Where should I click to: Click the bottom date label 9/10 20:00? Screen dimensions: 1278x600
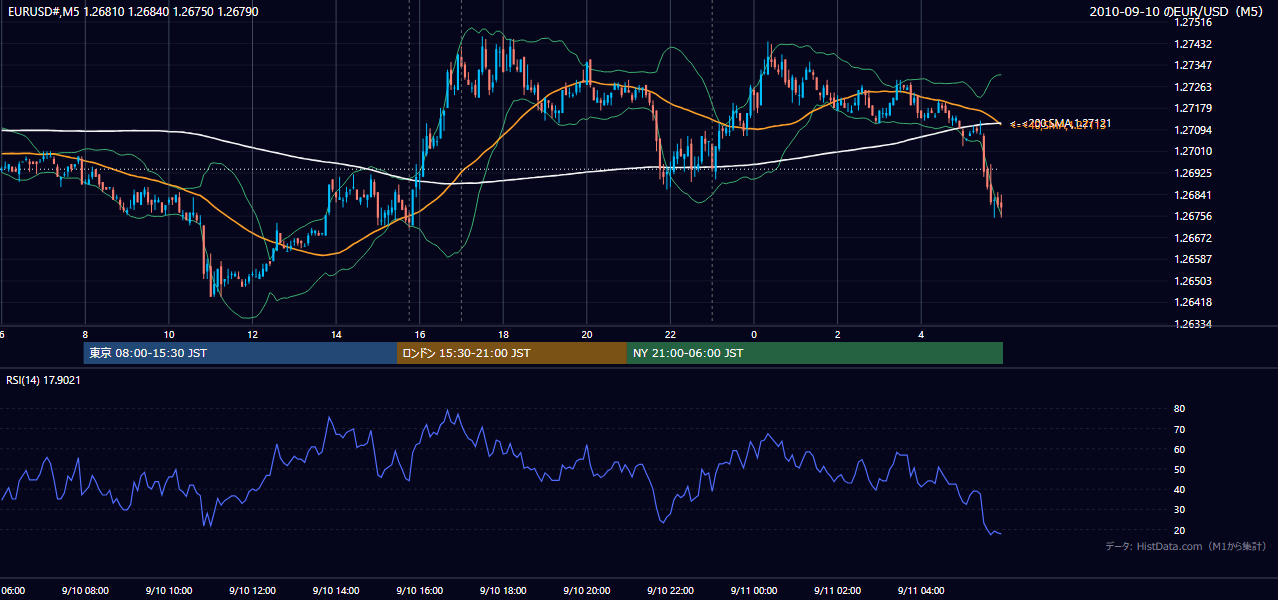pyautogui.click(x=586, y=591)
